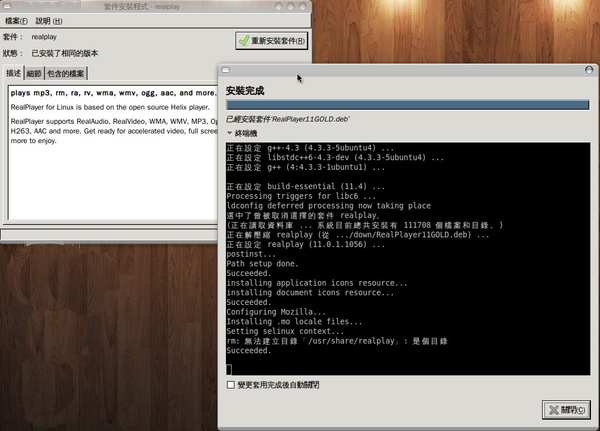Screen dimensions: 600x431
Task: Click terminal line with build-essential (11.4)
Action: click(x=305, y=186)
